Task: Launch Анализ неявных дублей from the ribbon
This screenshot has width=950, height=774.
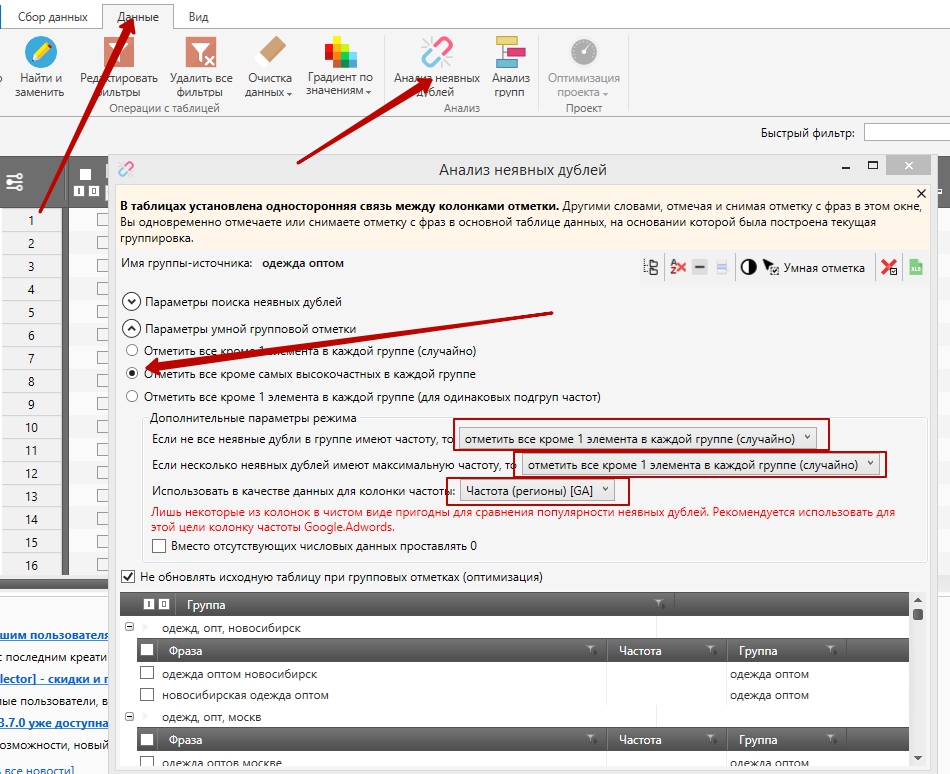Action: [x=437, y=67]
